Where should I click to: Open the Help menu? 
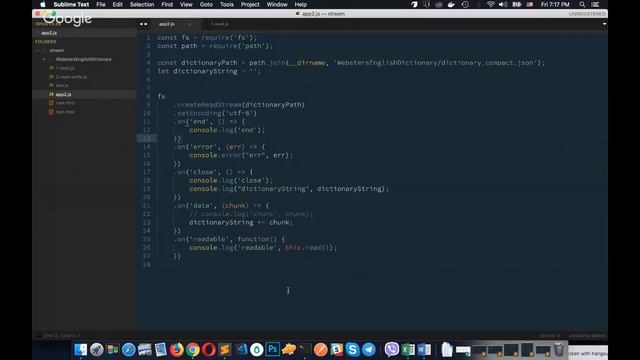[x=300, y=4]
